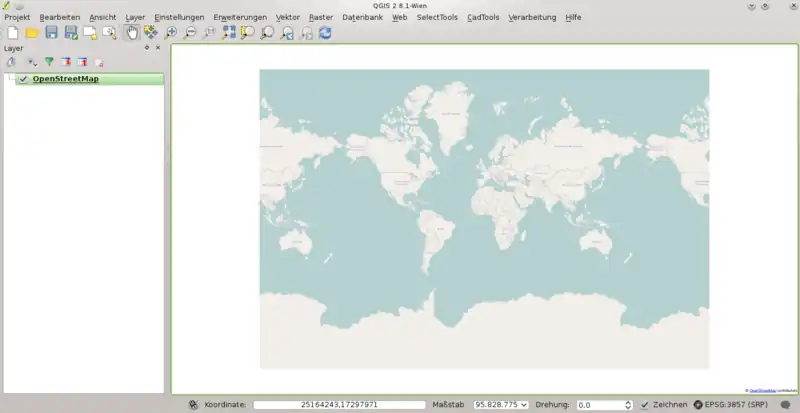Viewport: 800px width, 413px height.
Task: Click the Collapse All icon in Layer panel
Action: tap(82, 62)
